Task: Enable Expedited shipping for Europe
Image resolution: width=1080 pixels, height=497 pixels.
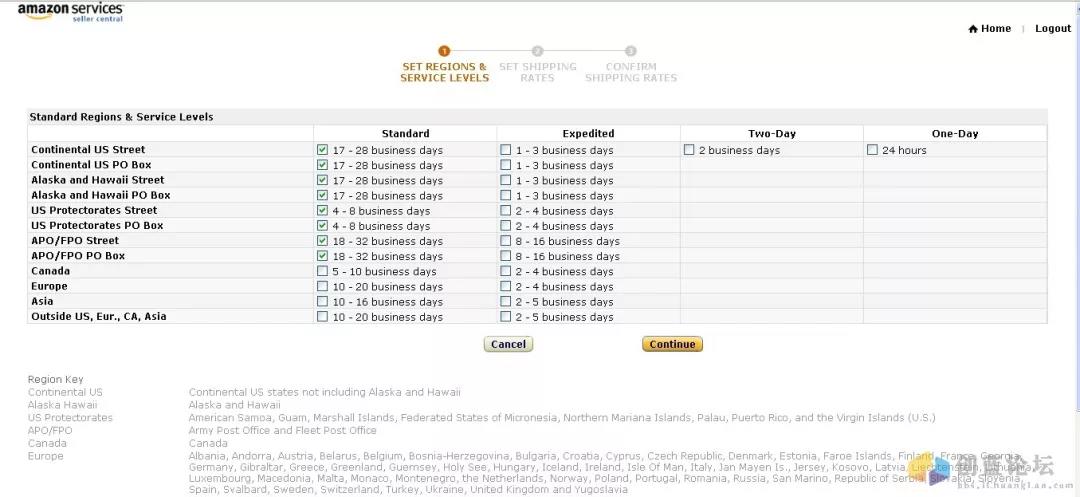Action: tap(506, 286)
